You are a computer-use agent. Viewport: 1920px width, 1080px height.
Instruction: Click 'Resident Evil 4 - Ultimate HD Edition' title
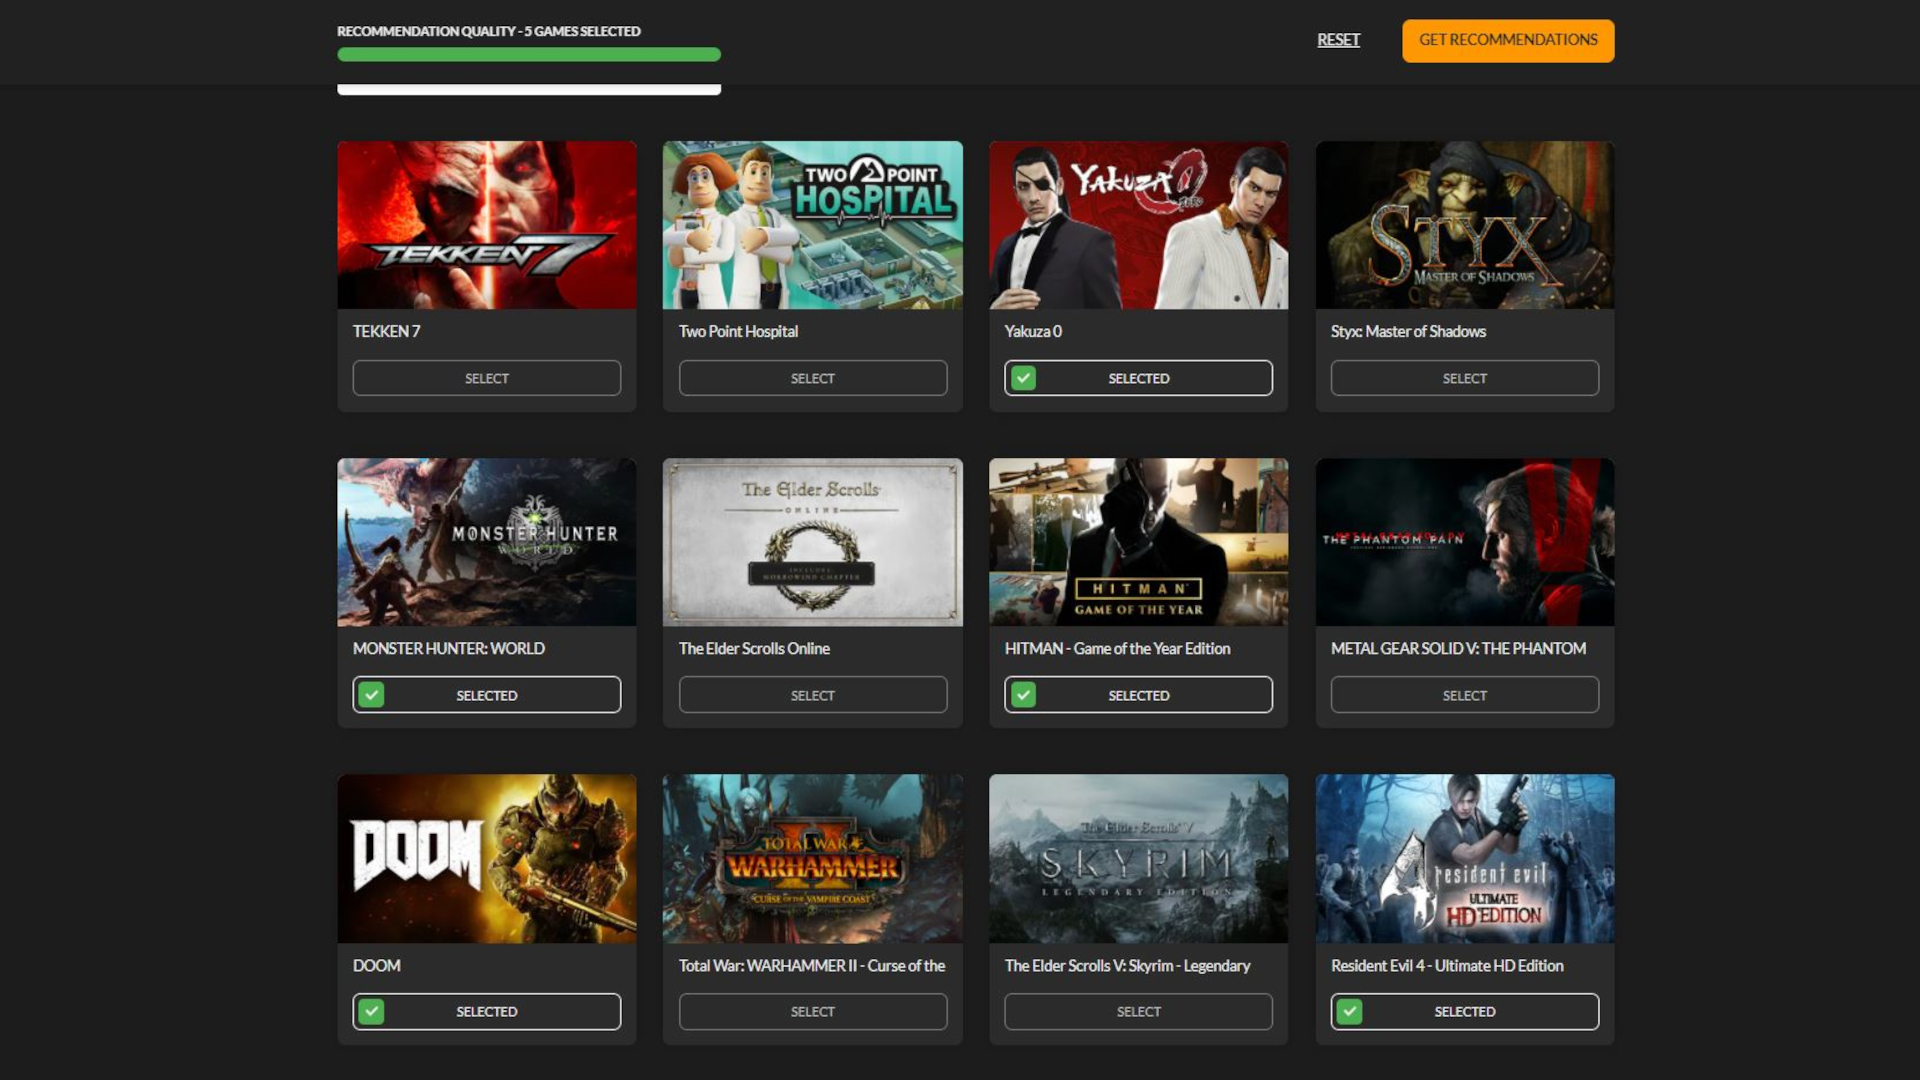click(1447, 965)
